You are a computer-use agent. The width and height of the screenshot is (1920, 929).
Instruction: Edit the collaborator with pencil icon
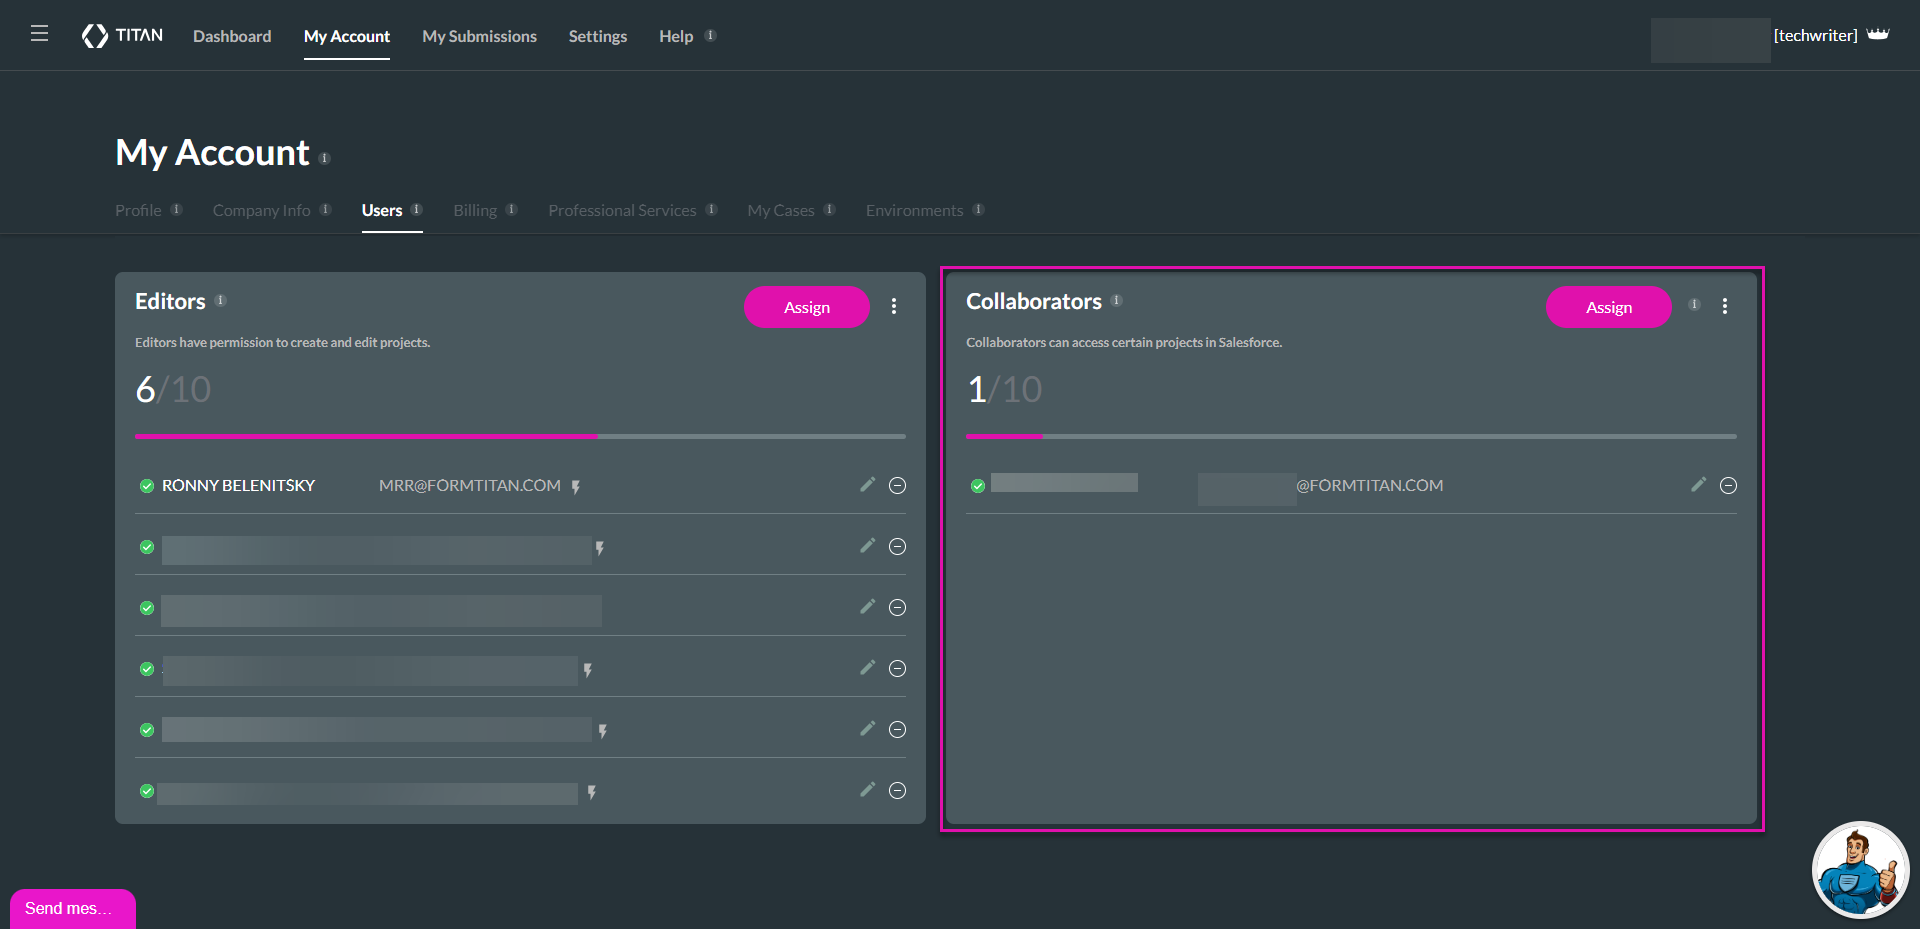[1698, 484]
